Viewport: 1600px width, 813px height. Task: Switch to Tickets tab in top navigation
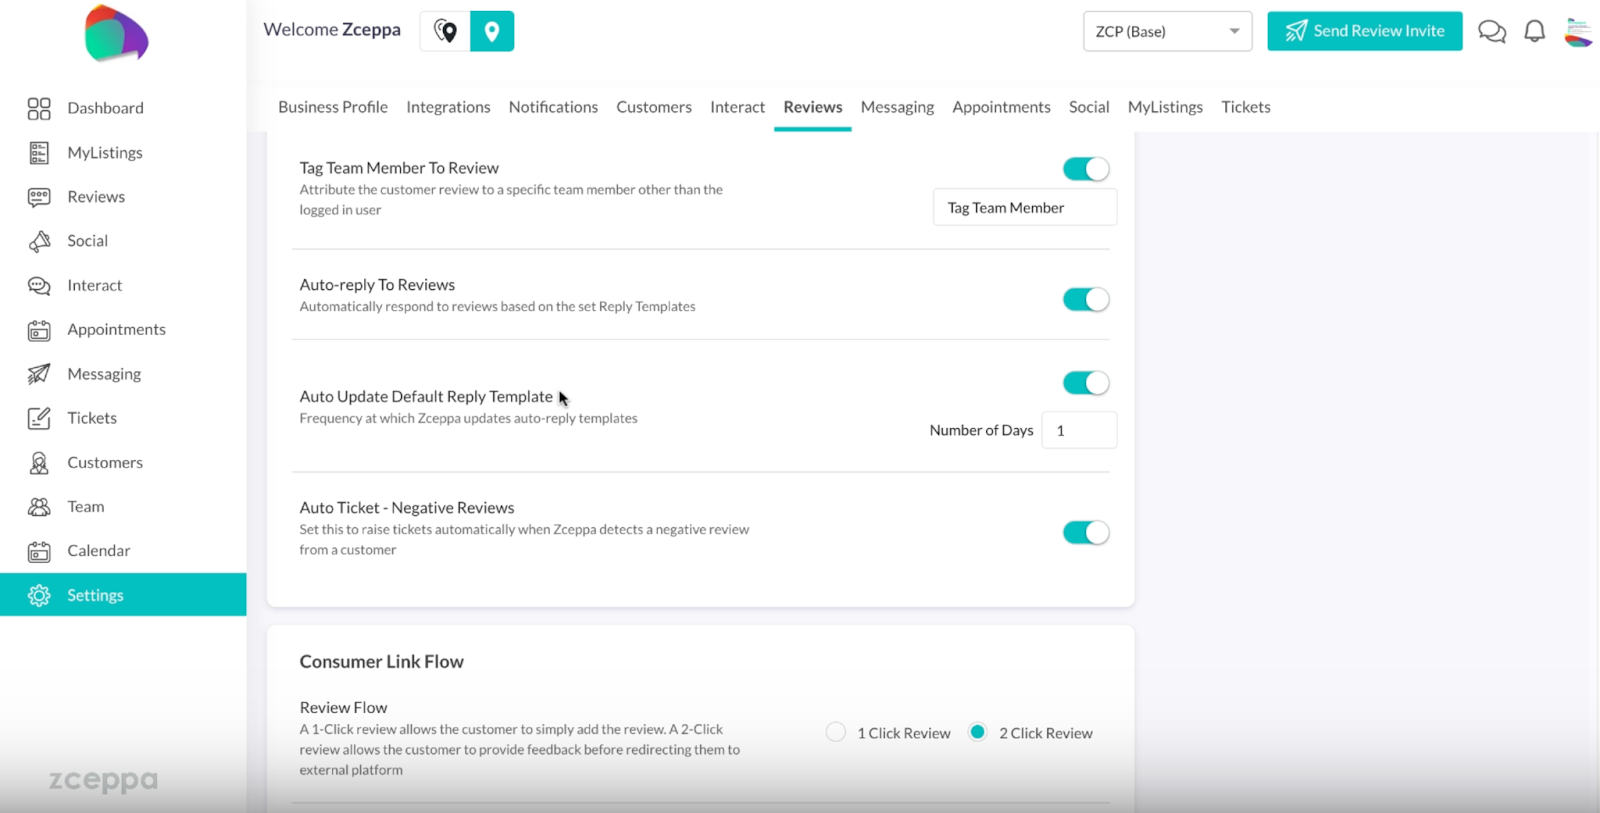click(x=1246, y=107)
